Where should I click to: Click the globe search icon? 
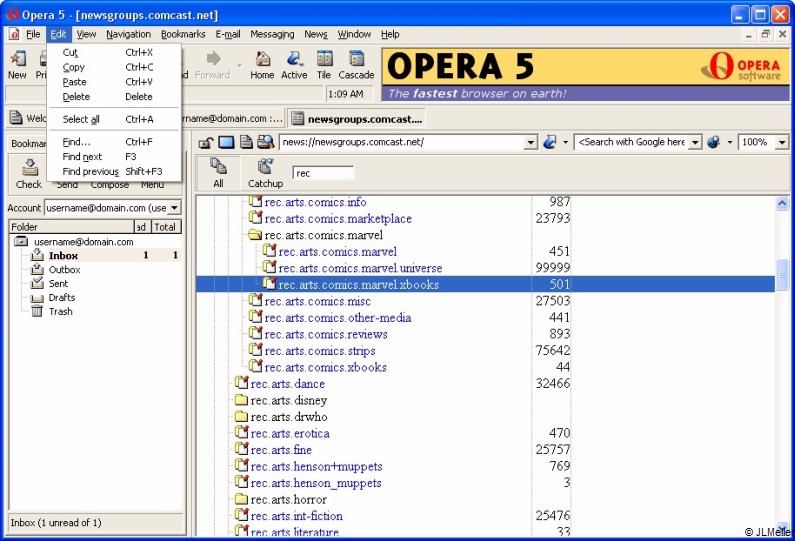714,142
